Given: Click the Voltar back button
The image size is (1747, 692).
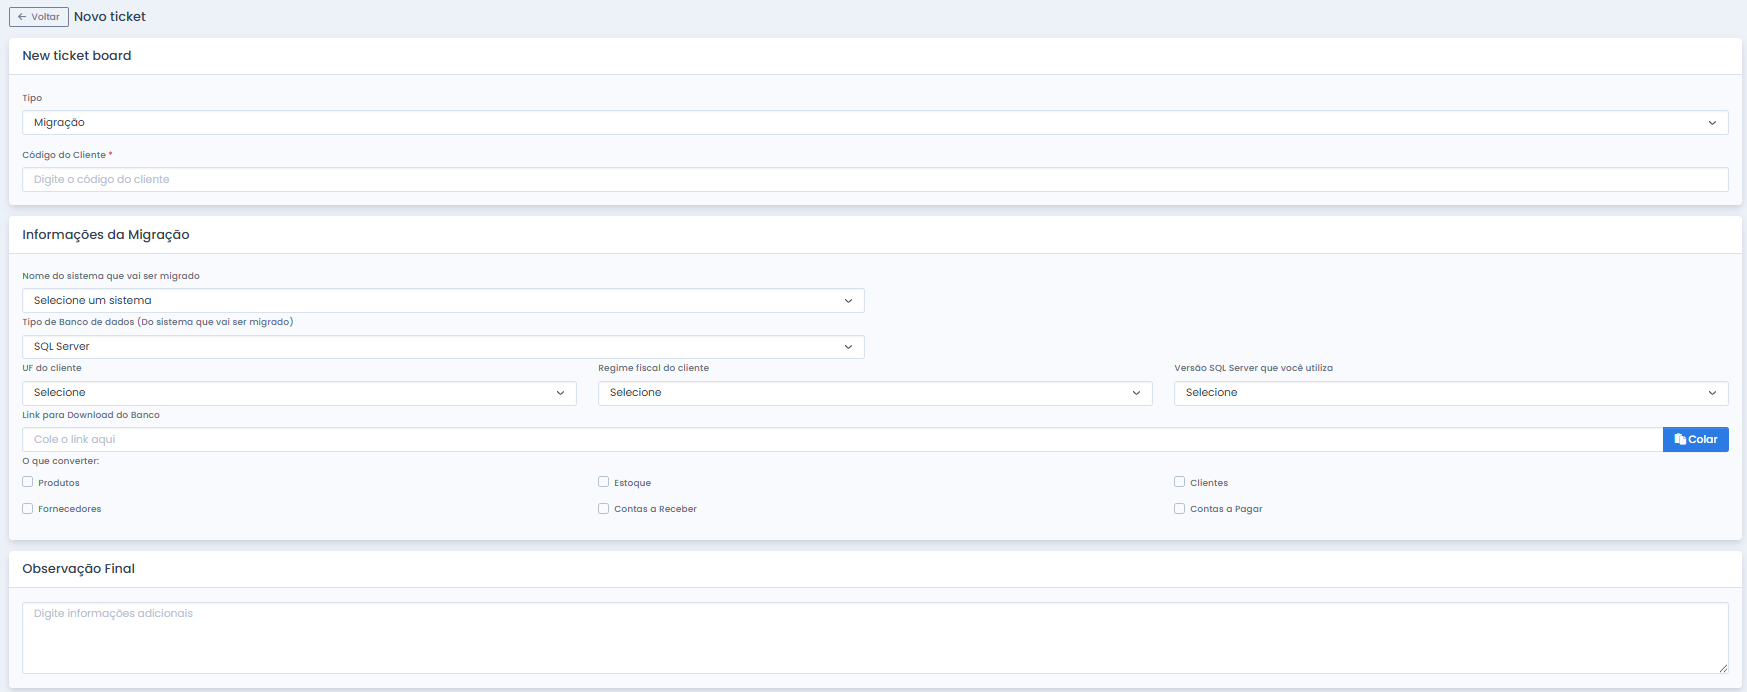Looking at the screenshot, I should (39, 17).
